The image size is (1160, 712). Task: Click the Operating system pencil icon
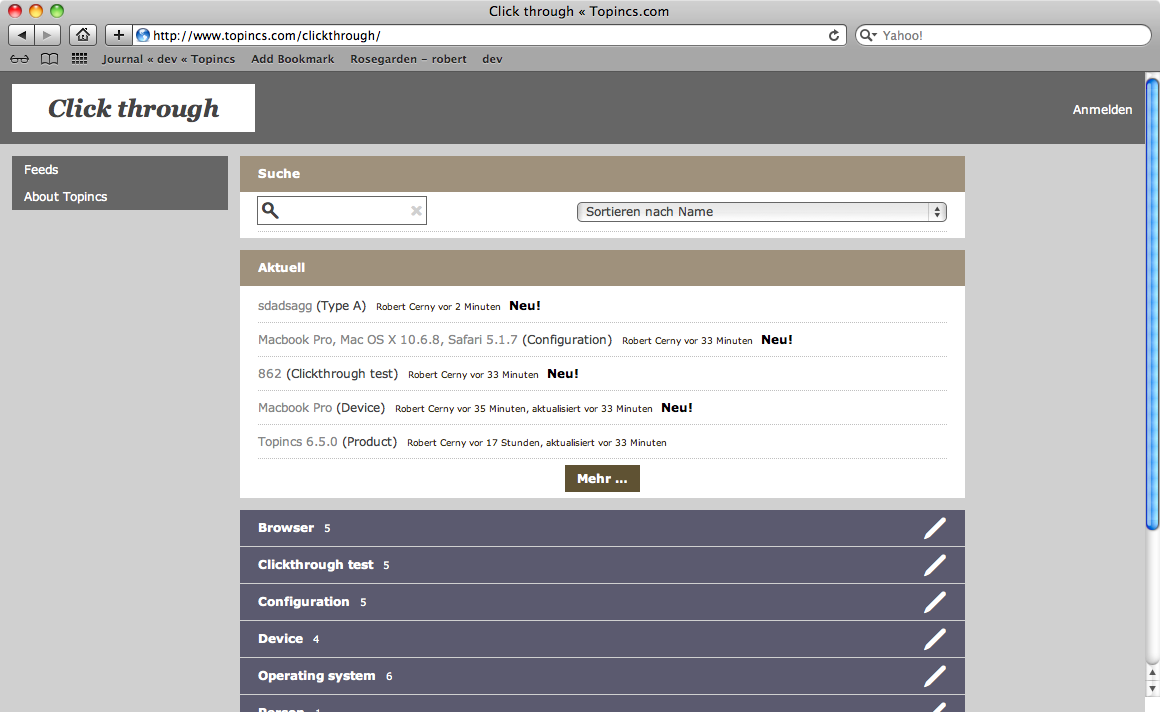(934, 676)
